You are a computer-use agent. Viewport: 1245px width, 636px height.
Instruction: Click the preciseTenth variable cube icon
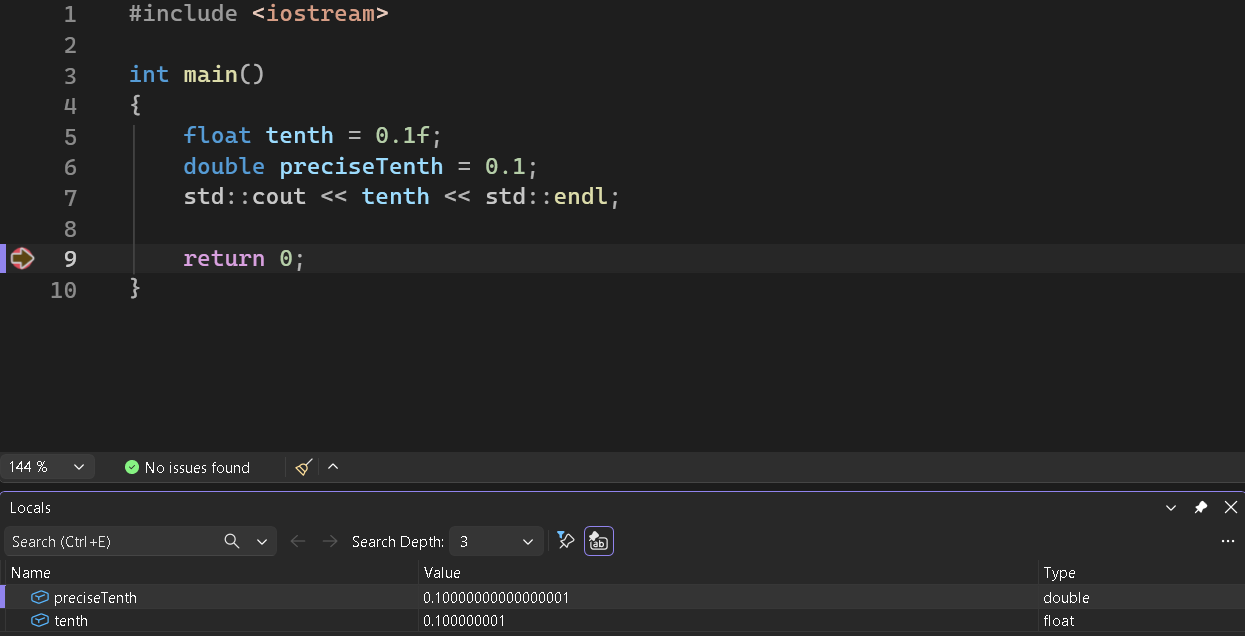40,598
